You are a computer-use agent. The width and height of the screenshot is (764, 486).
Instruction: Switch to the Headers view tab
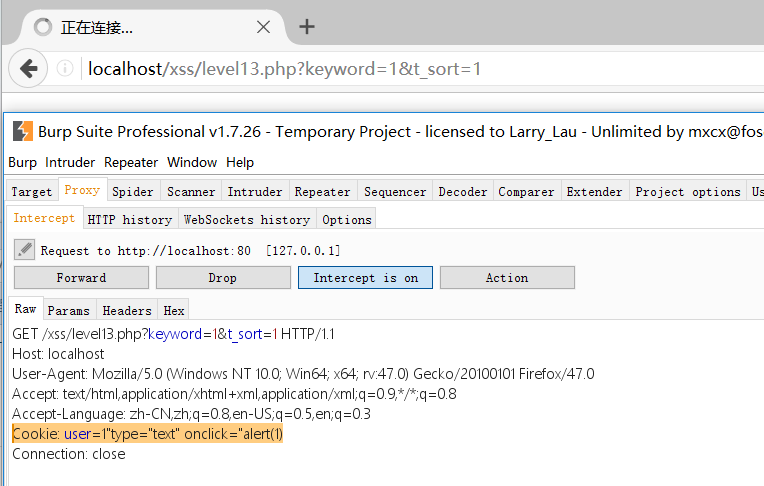127,311
